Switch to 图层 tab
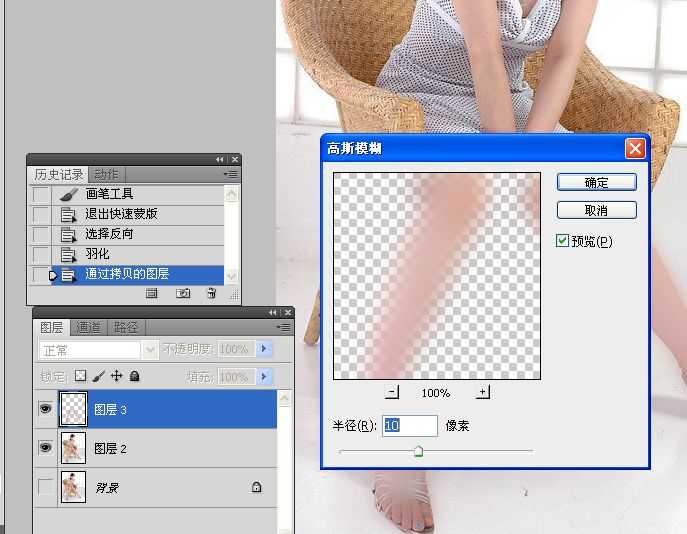The width and height of the screenshot is (687, 534). pos(52,327)
